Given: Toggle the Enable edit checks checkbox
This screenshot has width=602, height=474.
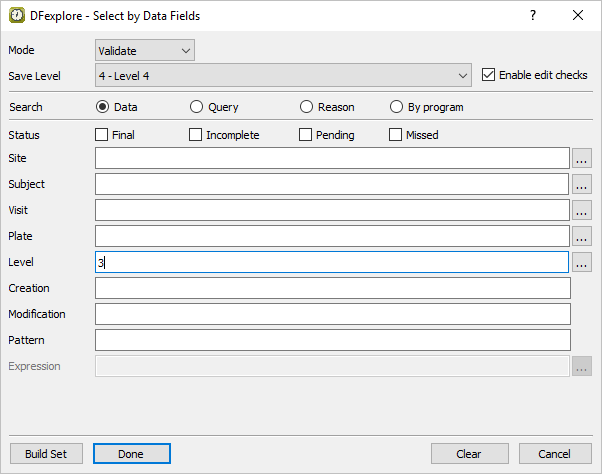Looking at the screenshot, I should tap(489, 75).
